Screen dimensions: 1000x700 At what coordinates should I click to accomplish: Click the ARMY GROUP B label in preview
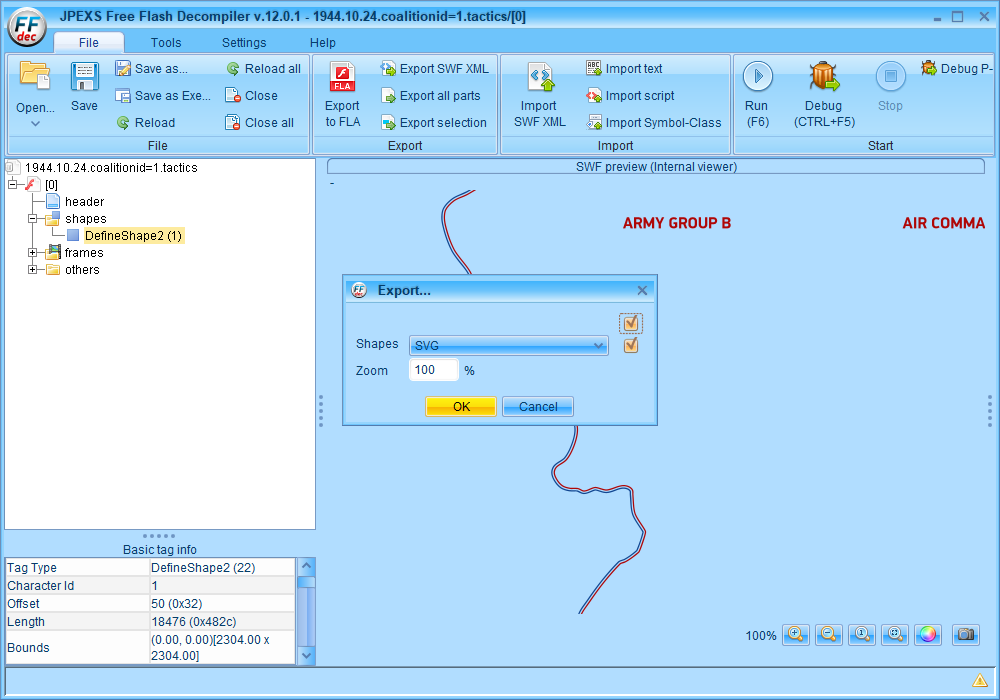point(677,223)
